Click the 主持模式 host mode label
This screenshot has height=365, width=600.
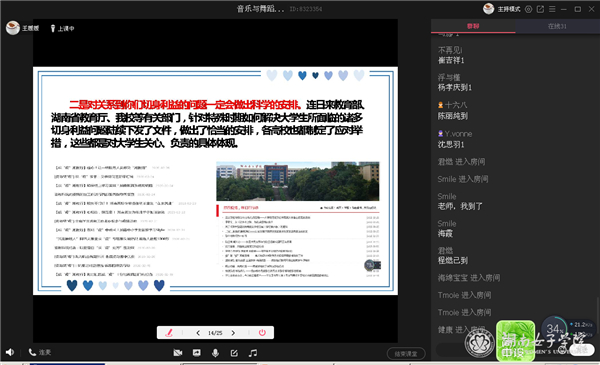pos(509,9)
